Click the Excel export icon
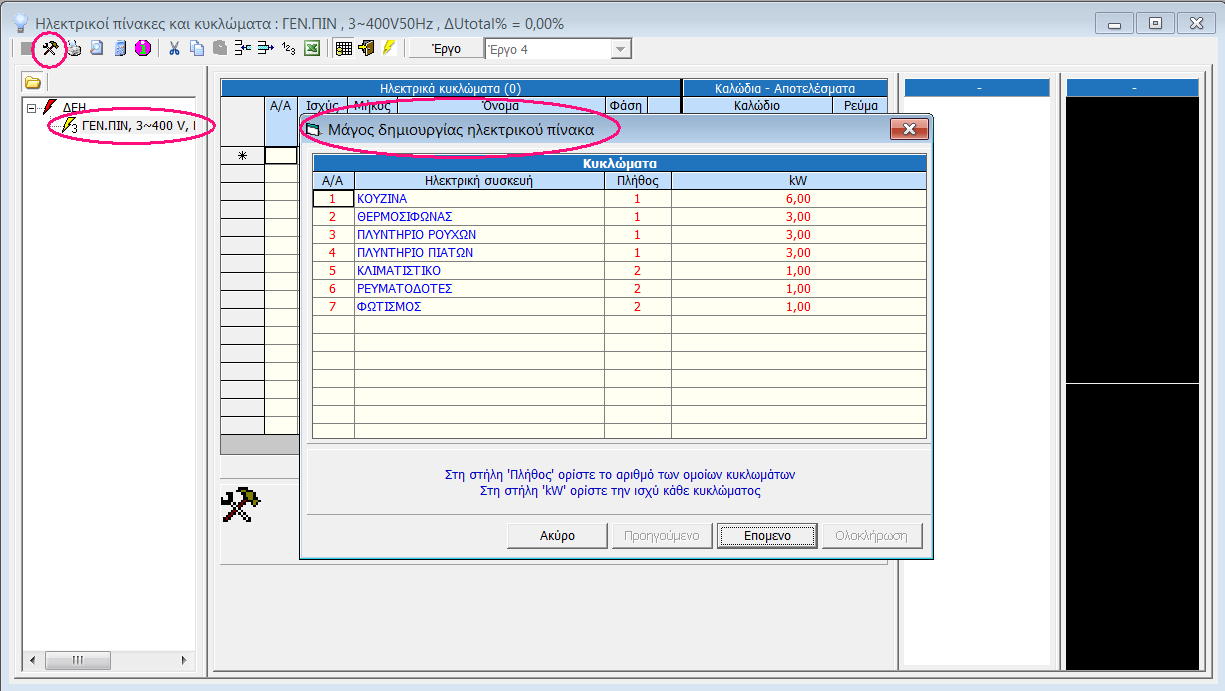Viewport: 1225px width, 691px height. click(x=312, y=48)
